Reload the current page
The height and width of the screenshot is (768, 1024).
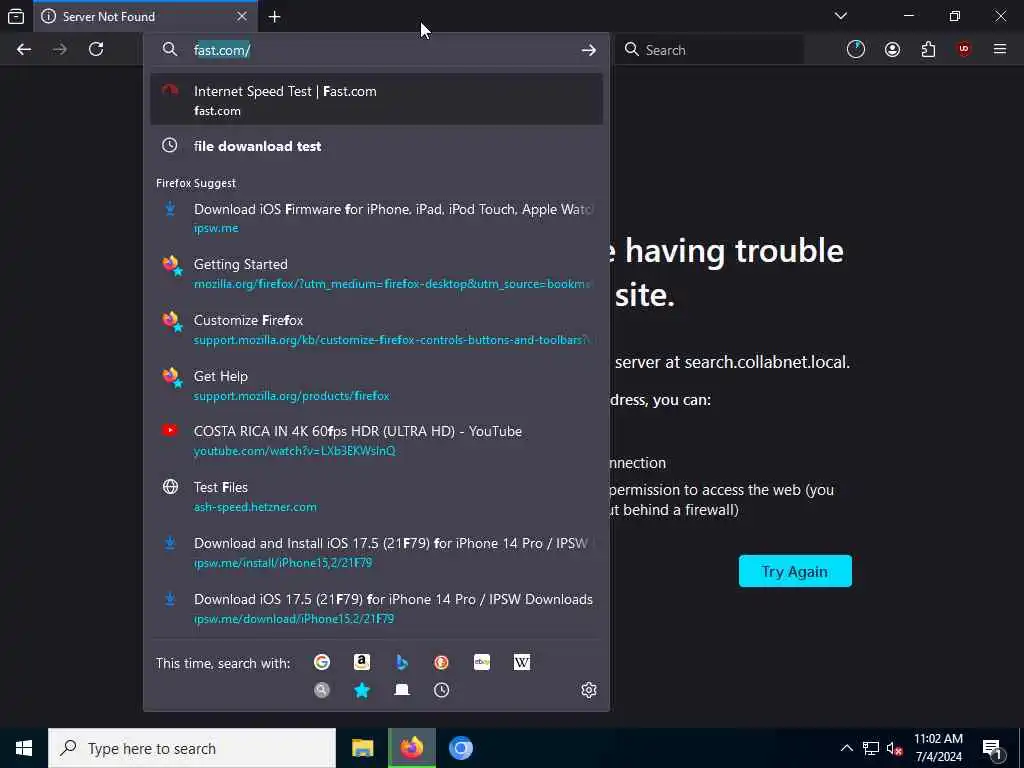click(x=96, y=49)
